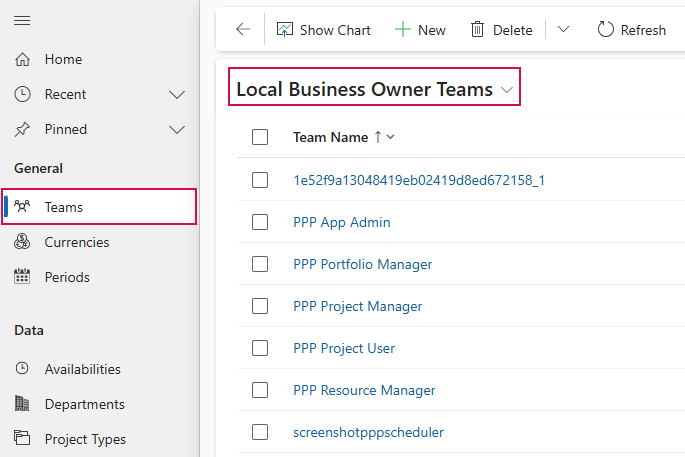This screenshot has height=457, width=685.
Task: Select all rows with header checkbox
Action: pos(260,137)
